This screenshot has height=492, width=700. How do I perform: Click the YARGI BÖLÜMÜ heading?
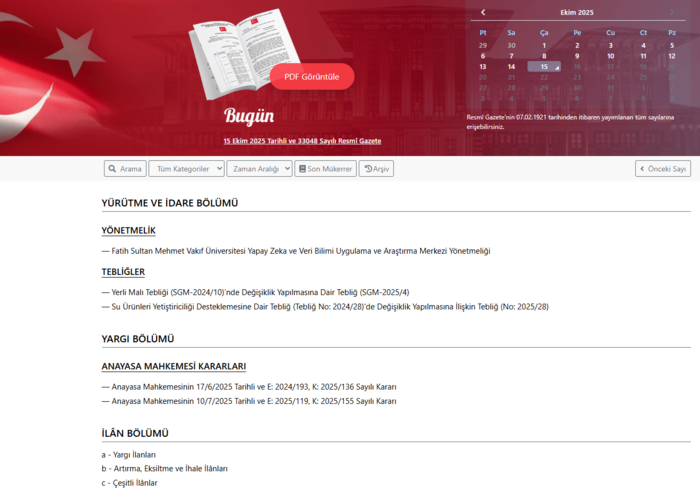(x=138, y=339)
